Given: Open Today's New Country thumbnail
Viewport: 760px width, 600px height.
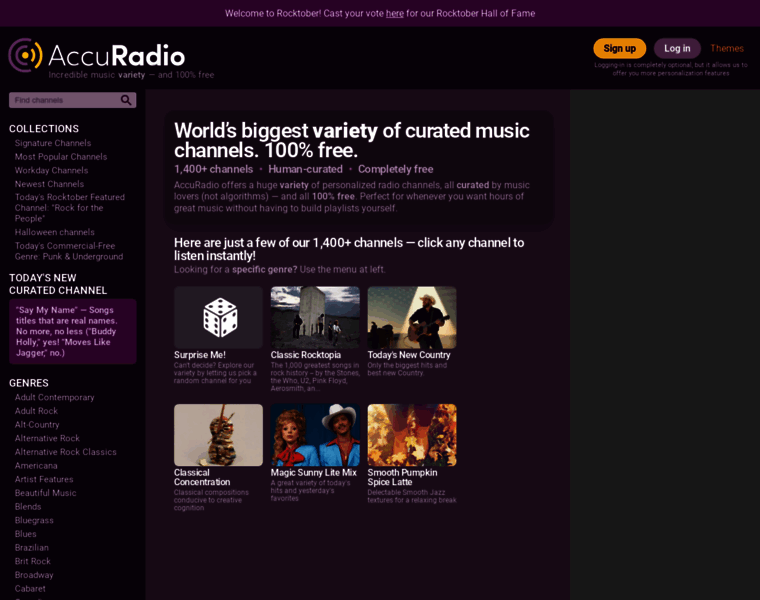Looking at the screenshot, I should click(412, 317).
